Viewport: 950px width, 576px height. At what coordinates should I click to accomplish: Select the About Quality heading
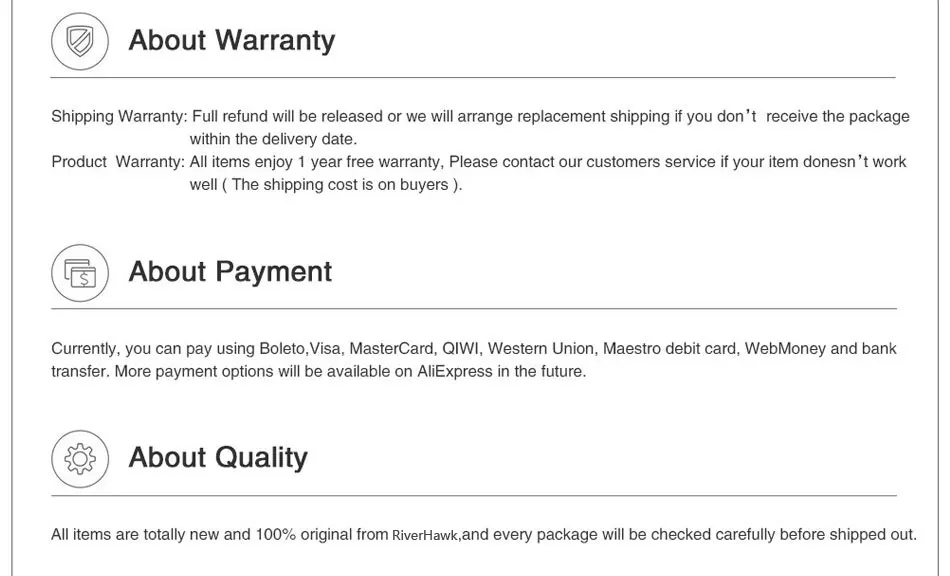tap(218, 457)
